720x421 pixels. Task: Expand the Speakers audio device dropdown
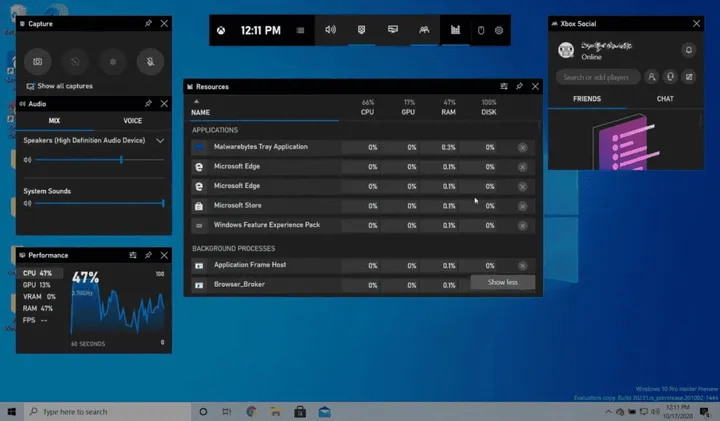tap(160, 141)
